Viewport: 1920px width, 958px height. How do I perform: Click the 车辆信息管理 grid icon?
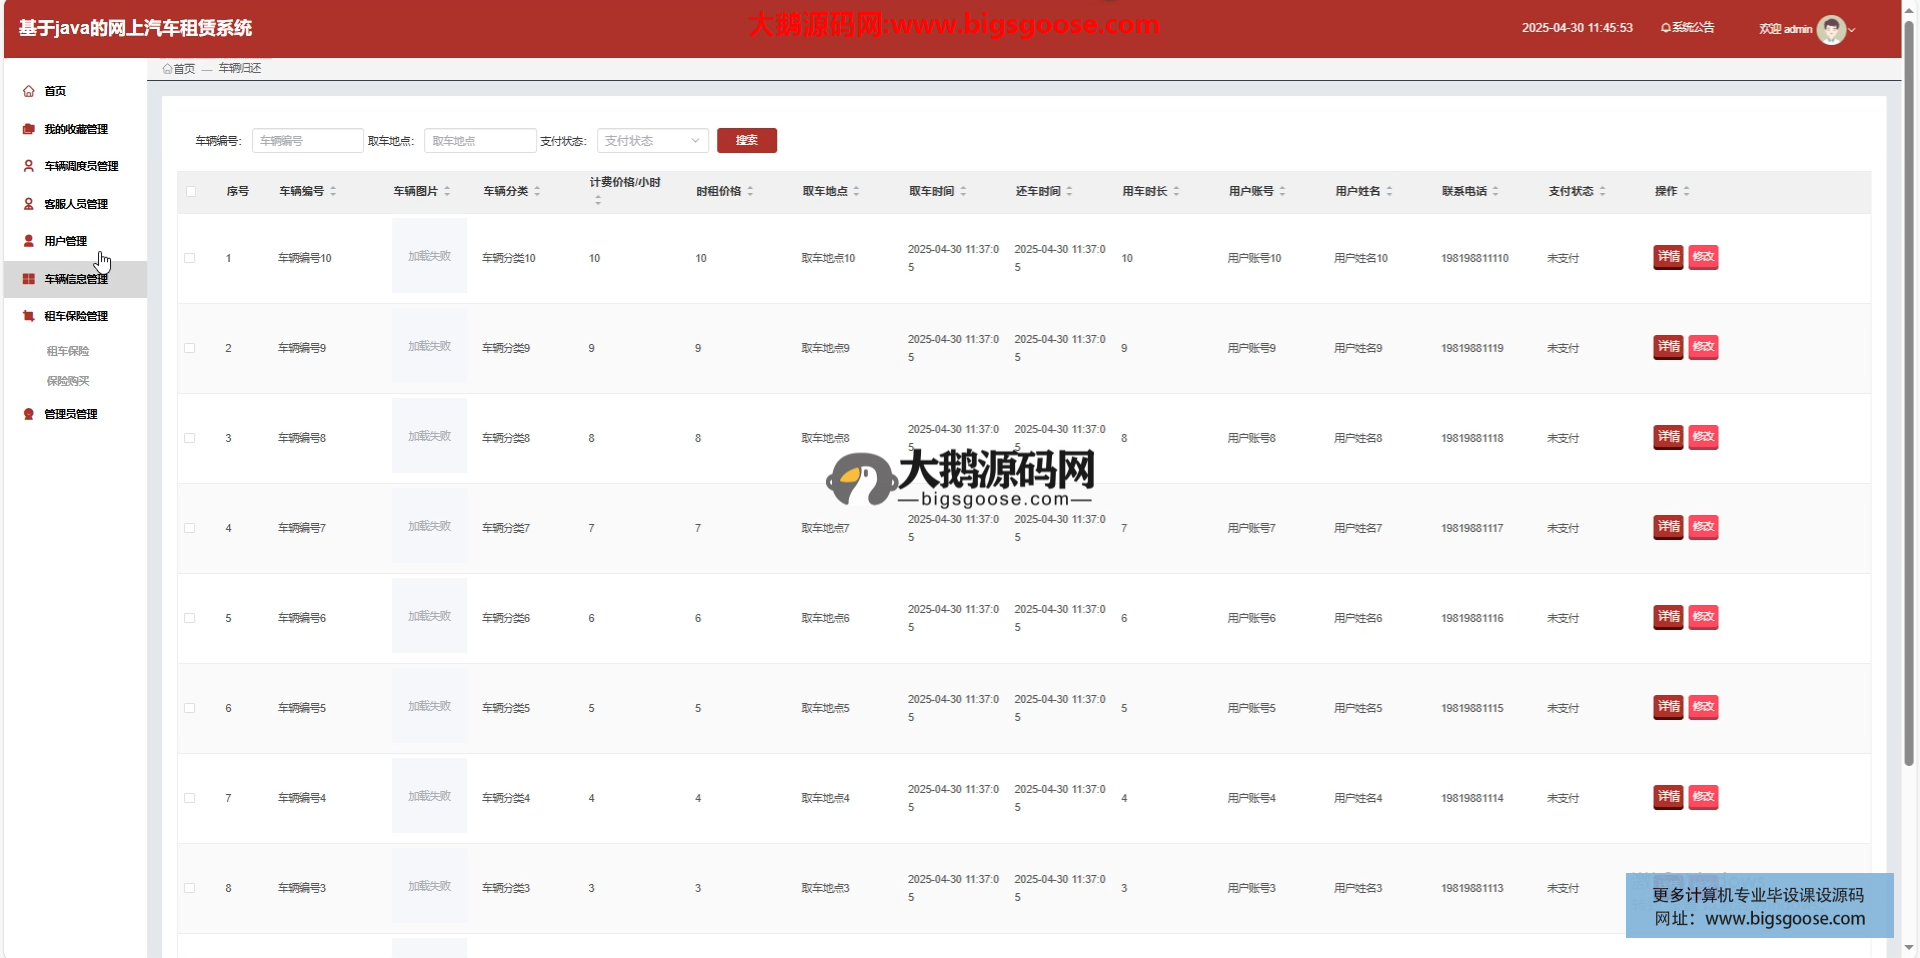(x=29, y=279)
